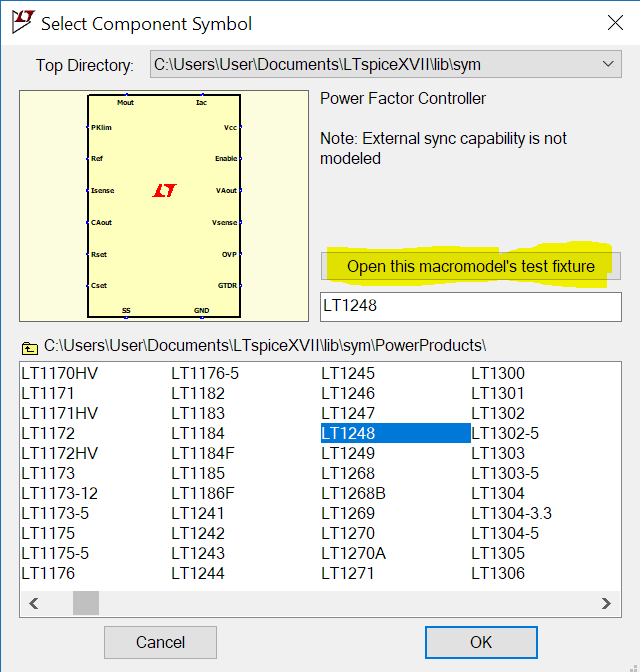This screenshot has width=640, height=672.
Task: Select LT1172 component
Action: point(48,433)
